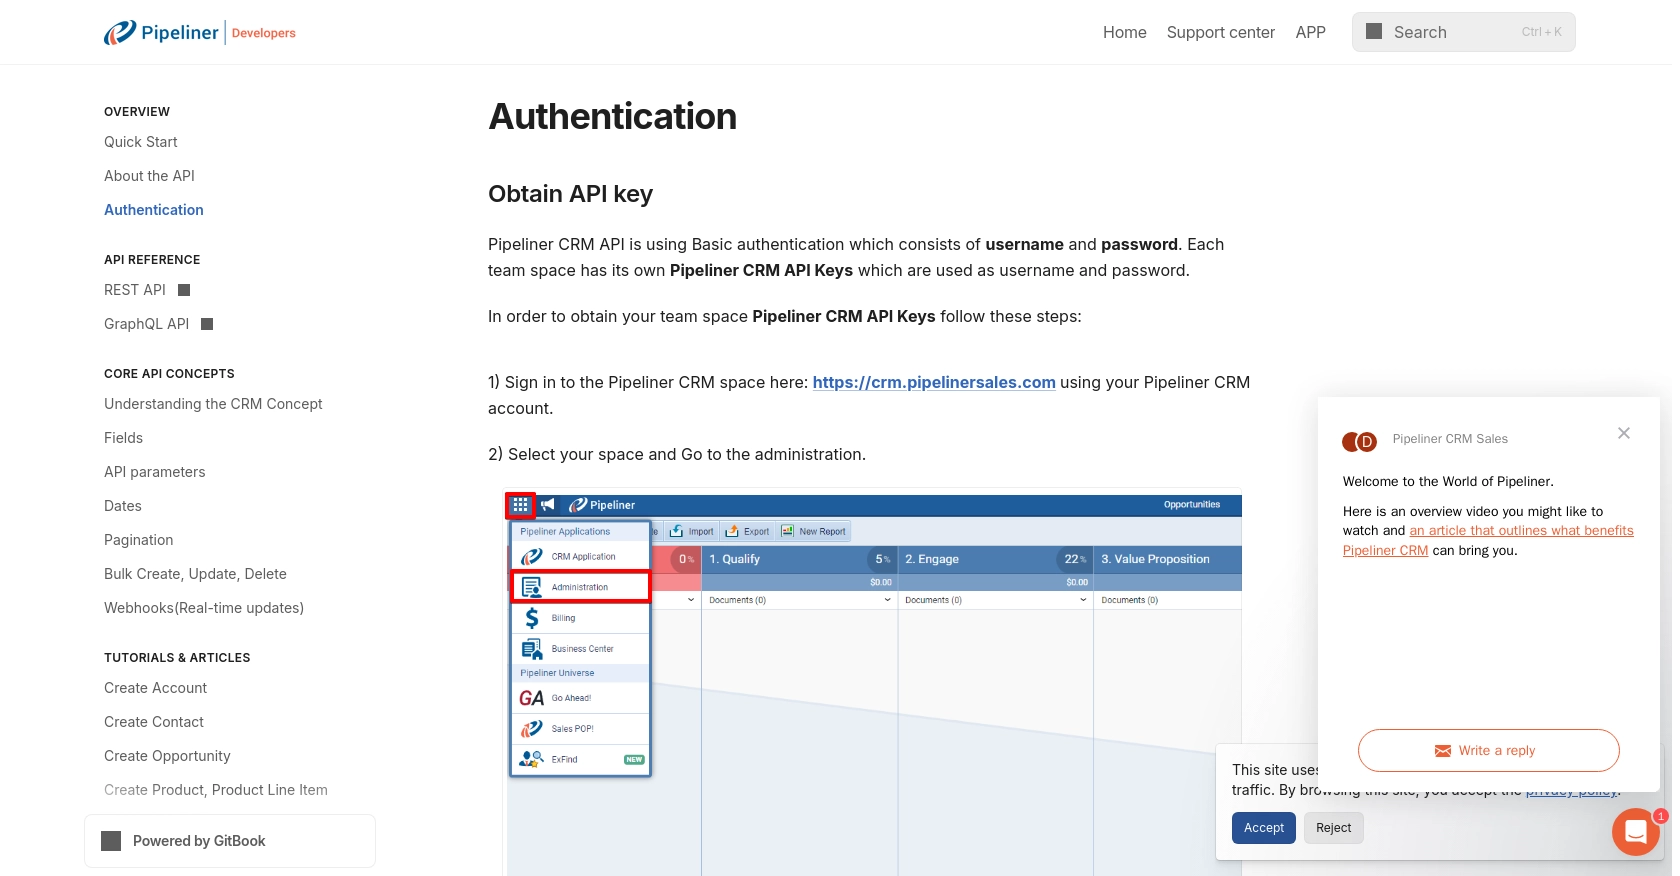Click the Write a reply button

(1488, 751)
